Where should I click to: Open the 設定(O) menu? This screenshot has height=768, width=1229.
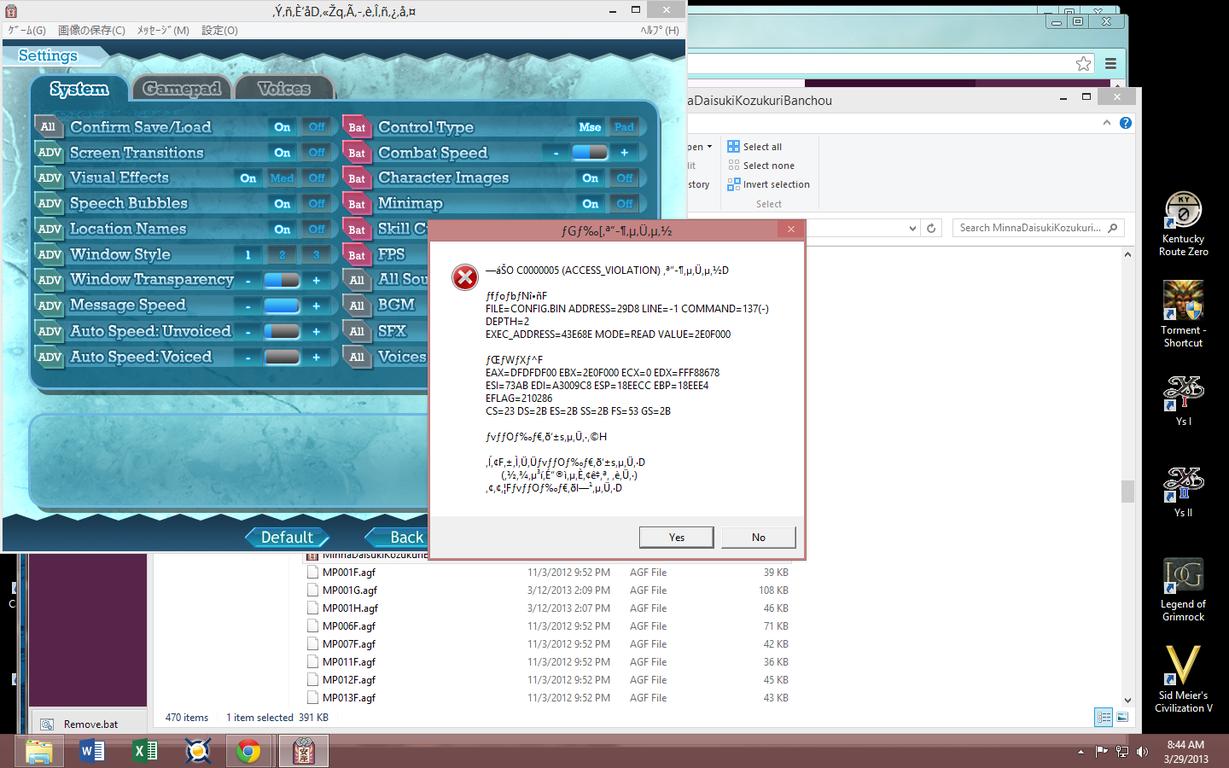click(219, 30)
